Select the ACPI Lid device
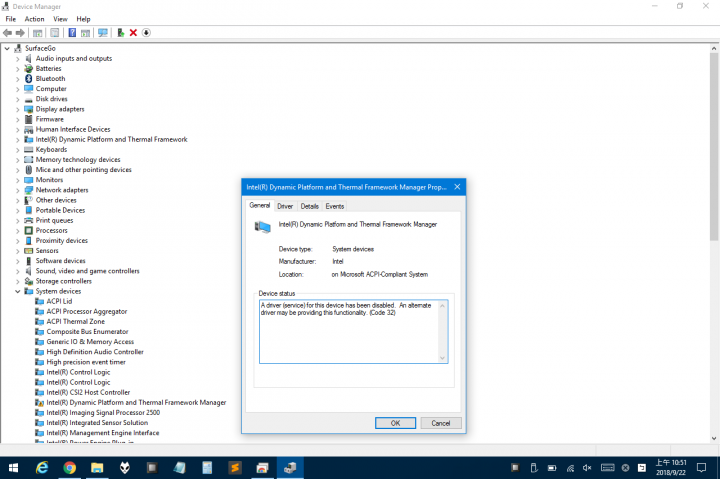This screenshot has width=720, height=479. coord(59,301)
